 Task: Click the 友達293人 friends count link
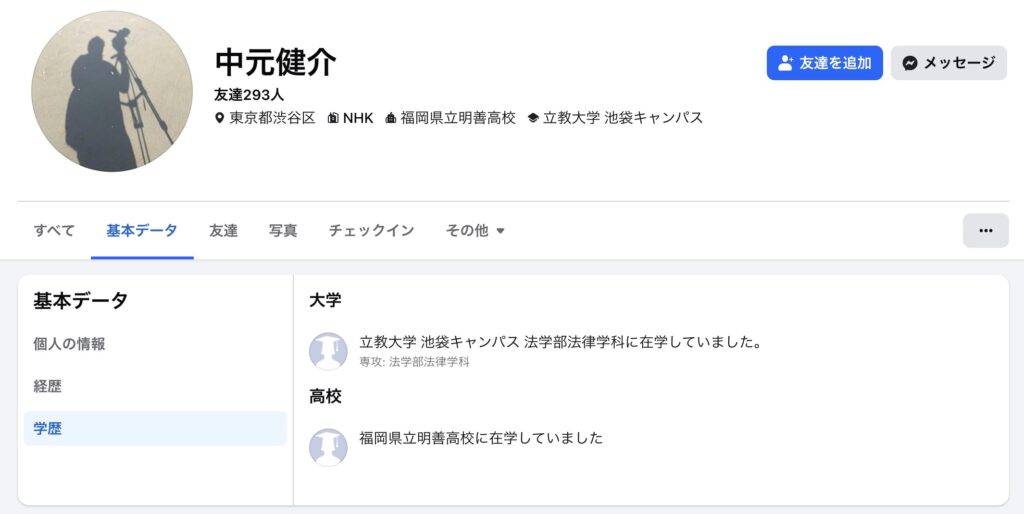pyautogui.click(x=249, y=95)
